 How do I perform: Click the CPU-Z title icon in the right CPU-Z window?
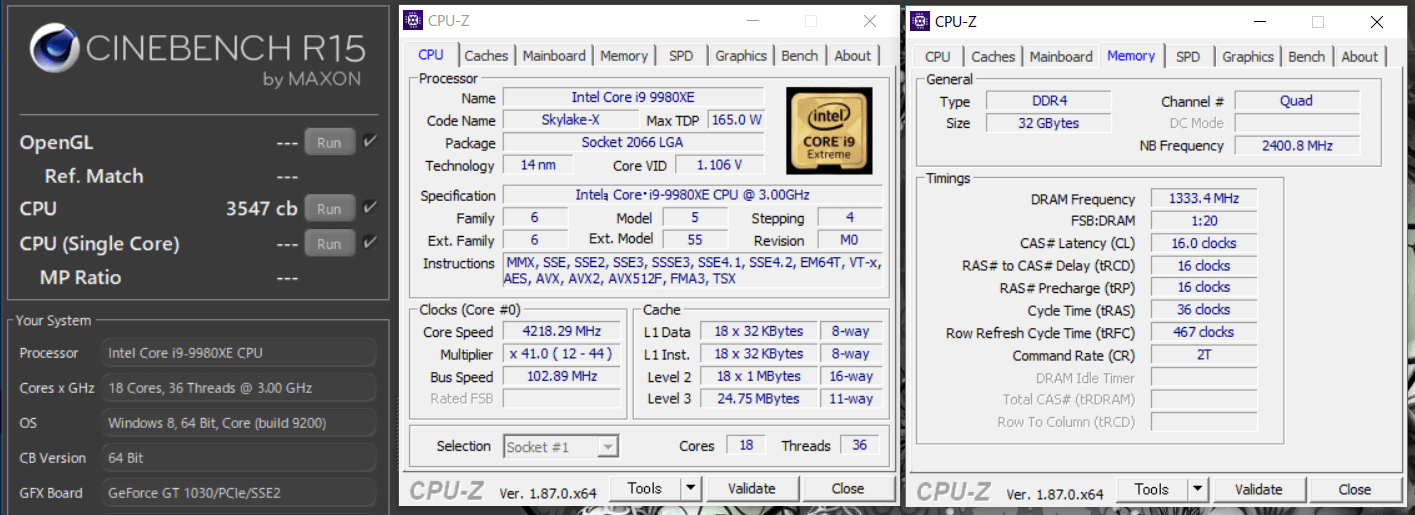921,21
